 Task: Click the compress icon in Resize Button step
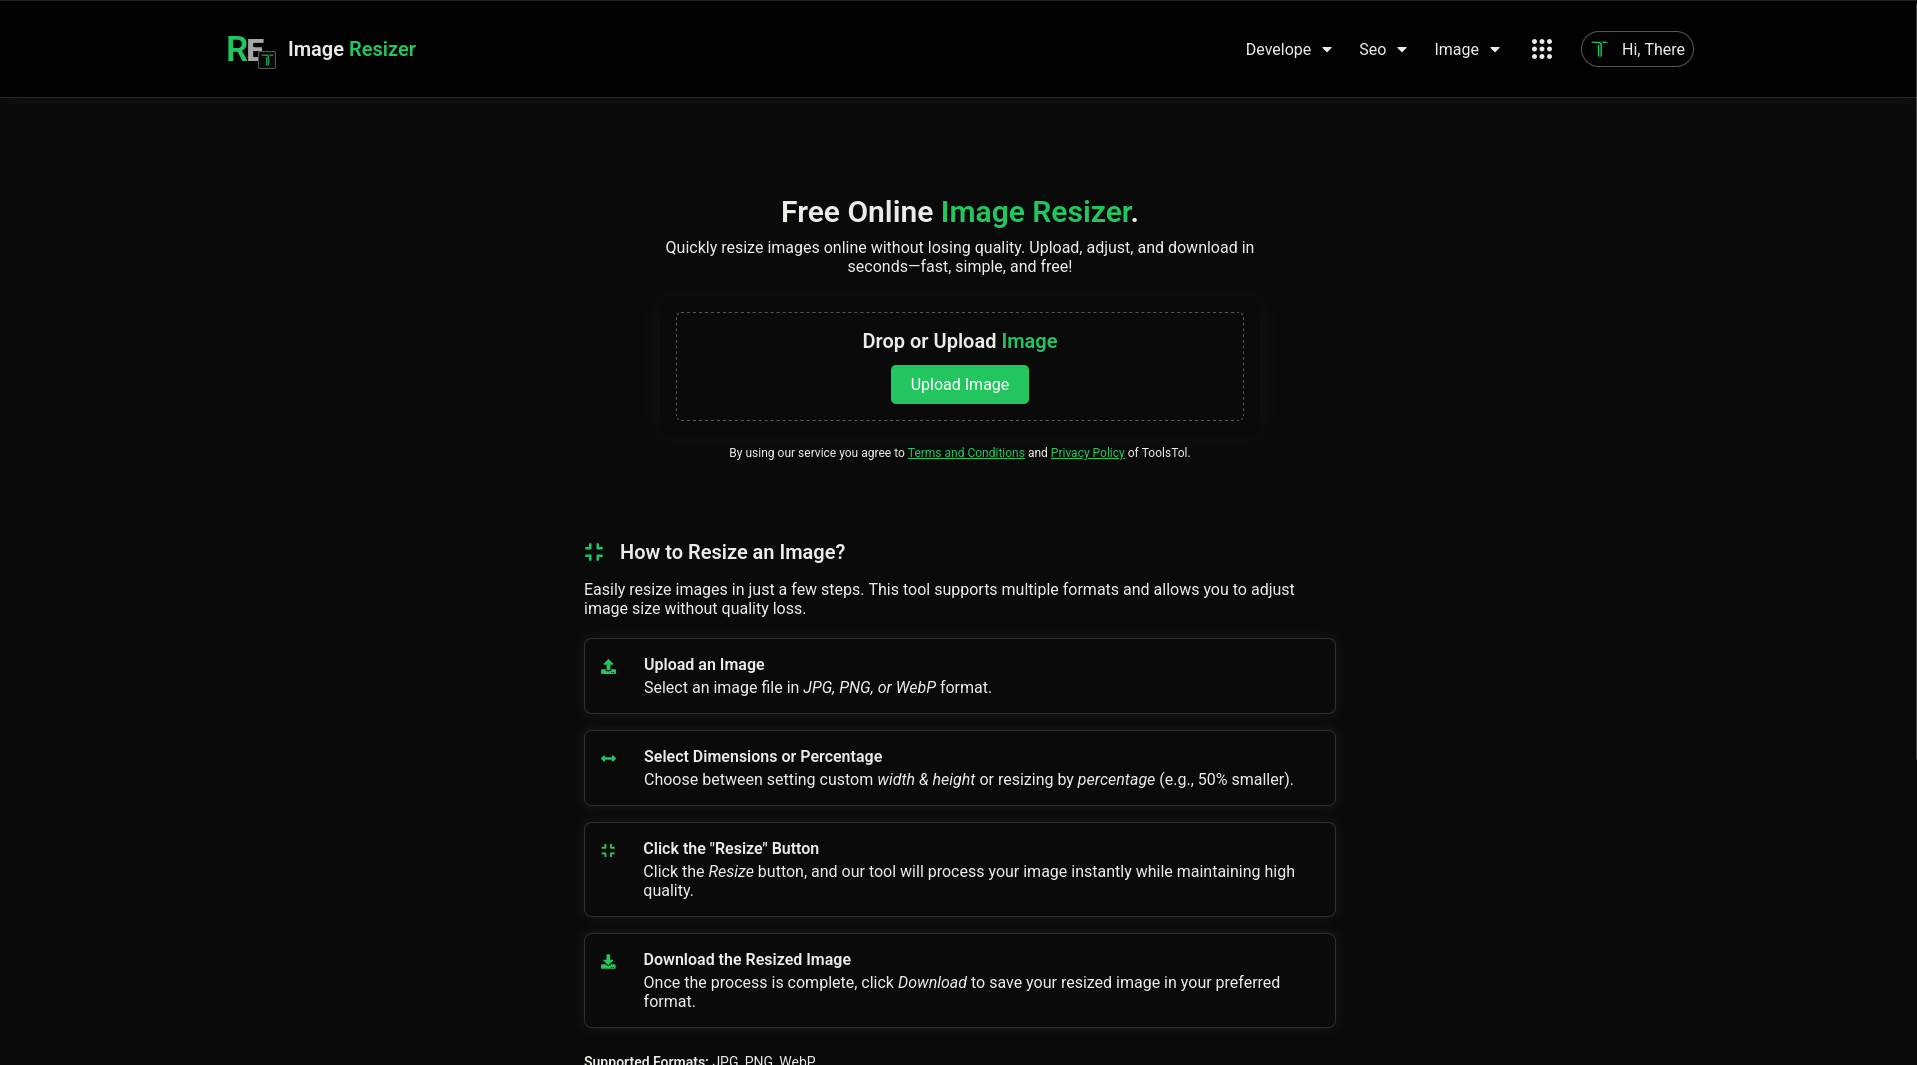608,851
